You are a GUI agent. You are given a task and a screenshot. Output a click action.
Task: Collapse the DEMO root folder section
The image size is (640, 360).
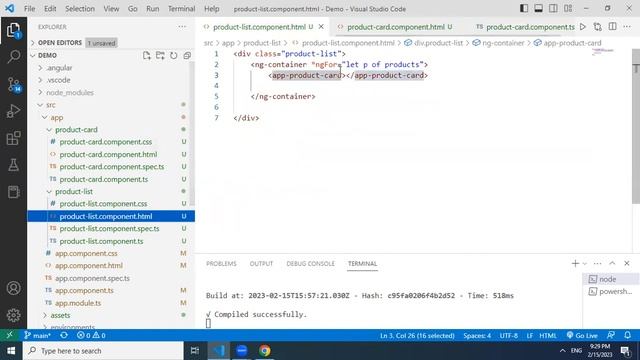pyautogui.click(x=47, y=56)
